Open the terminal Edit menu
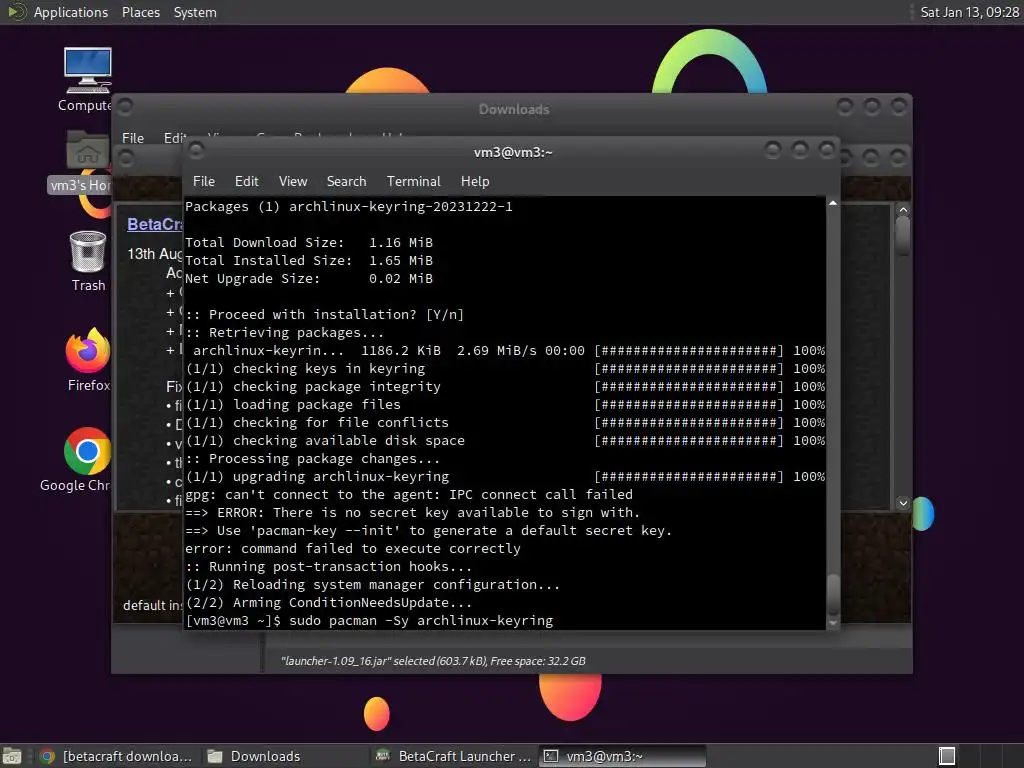 coord(246,181)
